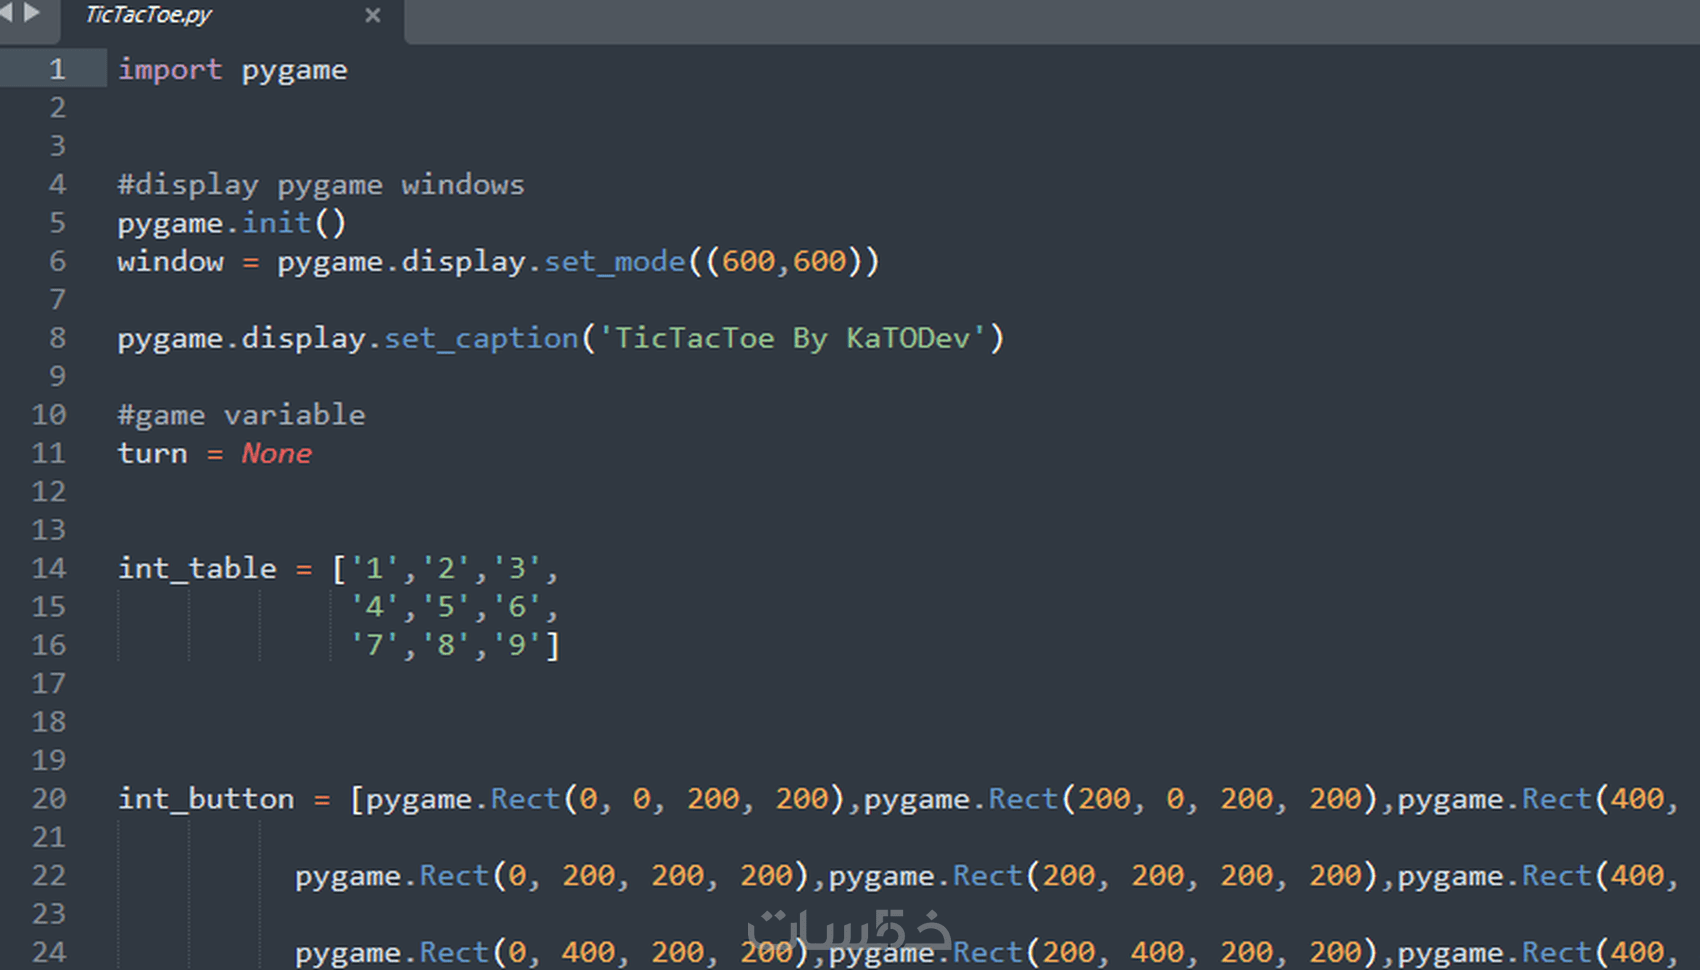
Task: Click the string '5' in int_table
Action: click(x=444, y=606)
